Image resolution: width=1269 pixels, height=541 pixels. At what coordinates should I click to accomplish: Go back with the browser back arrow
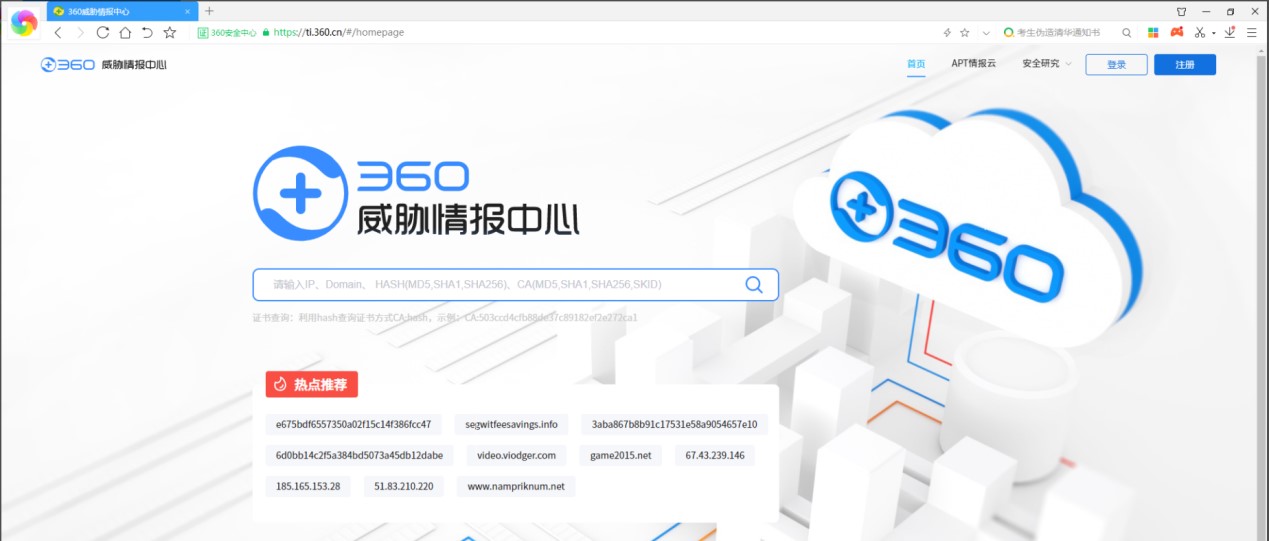58,32
